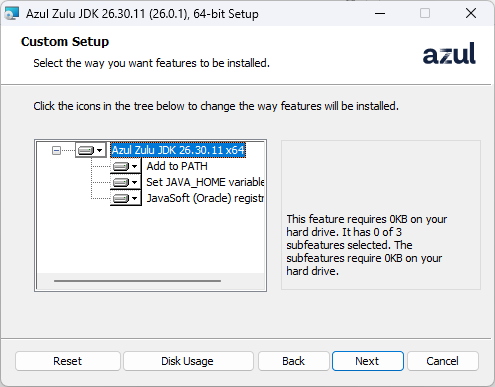Minimize the setup window

380,14
